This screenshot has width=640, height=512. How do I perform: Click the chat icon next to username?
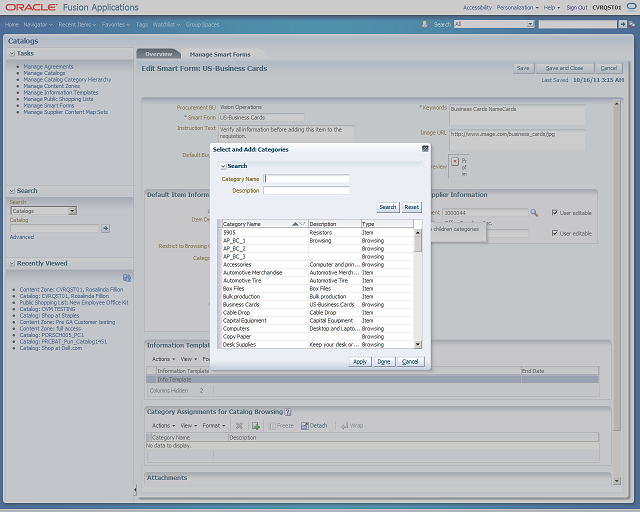click(x=631, y=7)
